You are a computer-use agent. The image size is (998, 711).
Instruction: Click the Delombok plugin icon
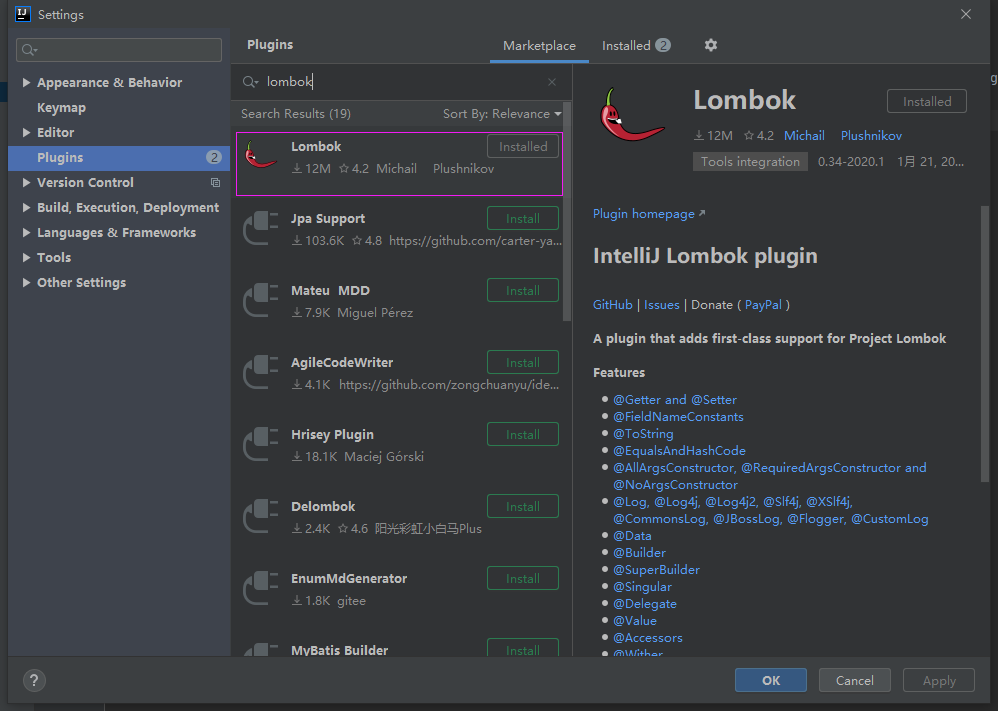point(261,515)
